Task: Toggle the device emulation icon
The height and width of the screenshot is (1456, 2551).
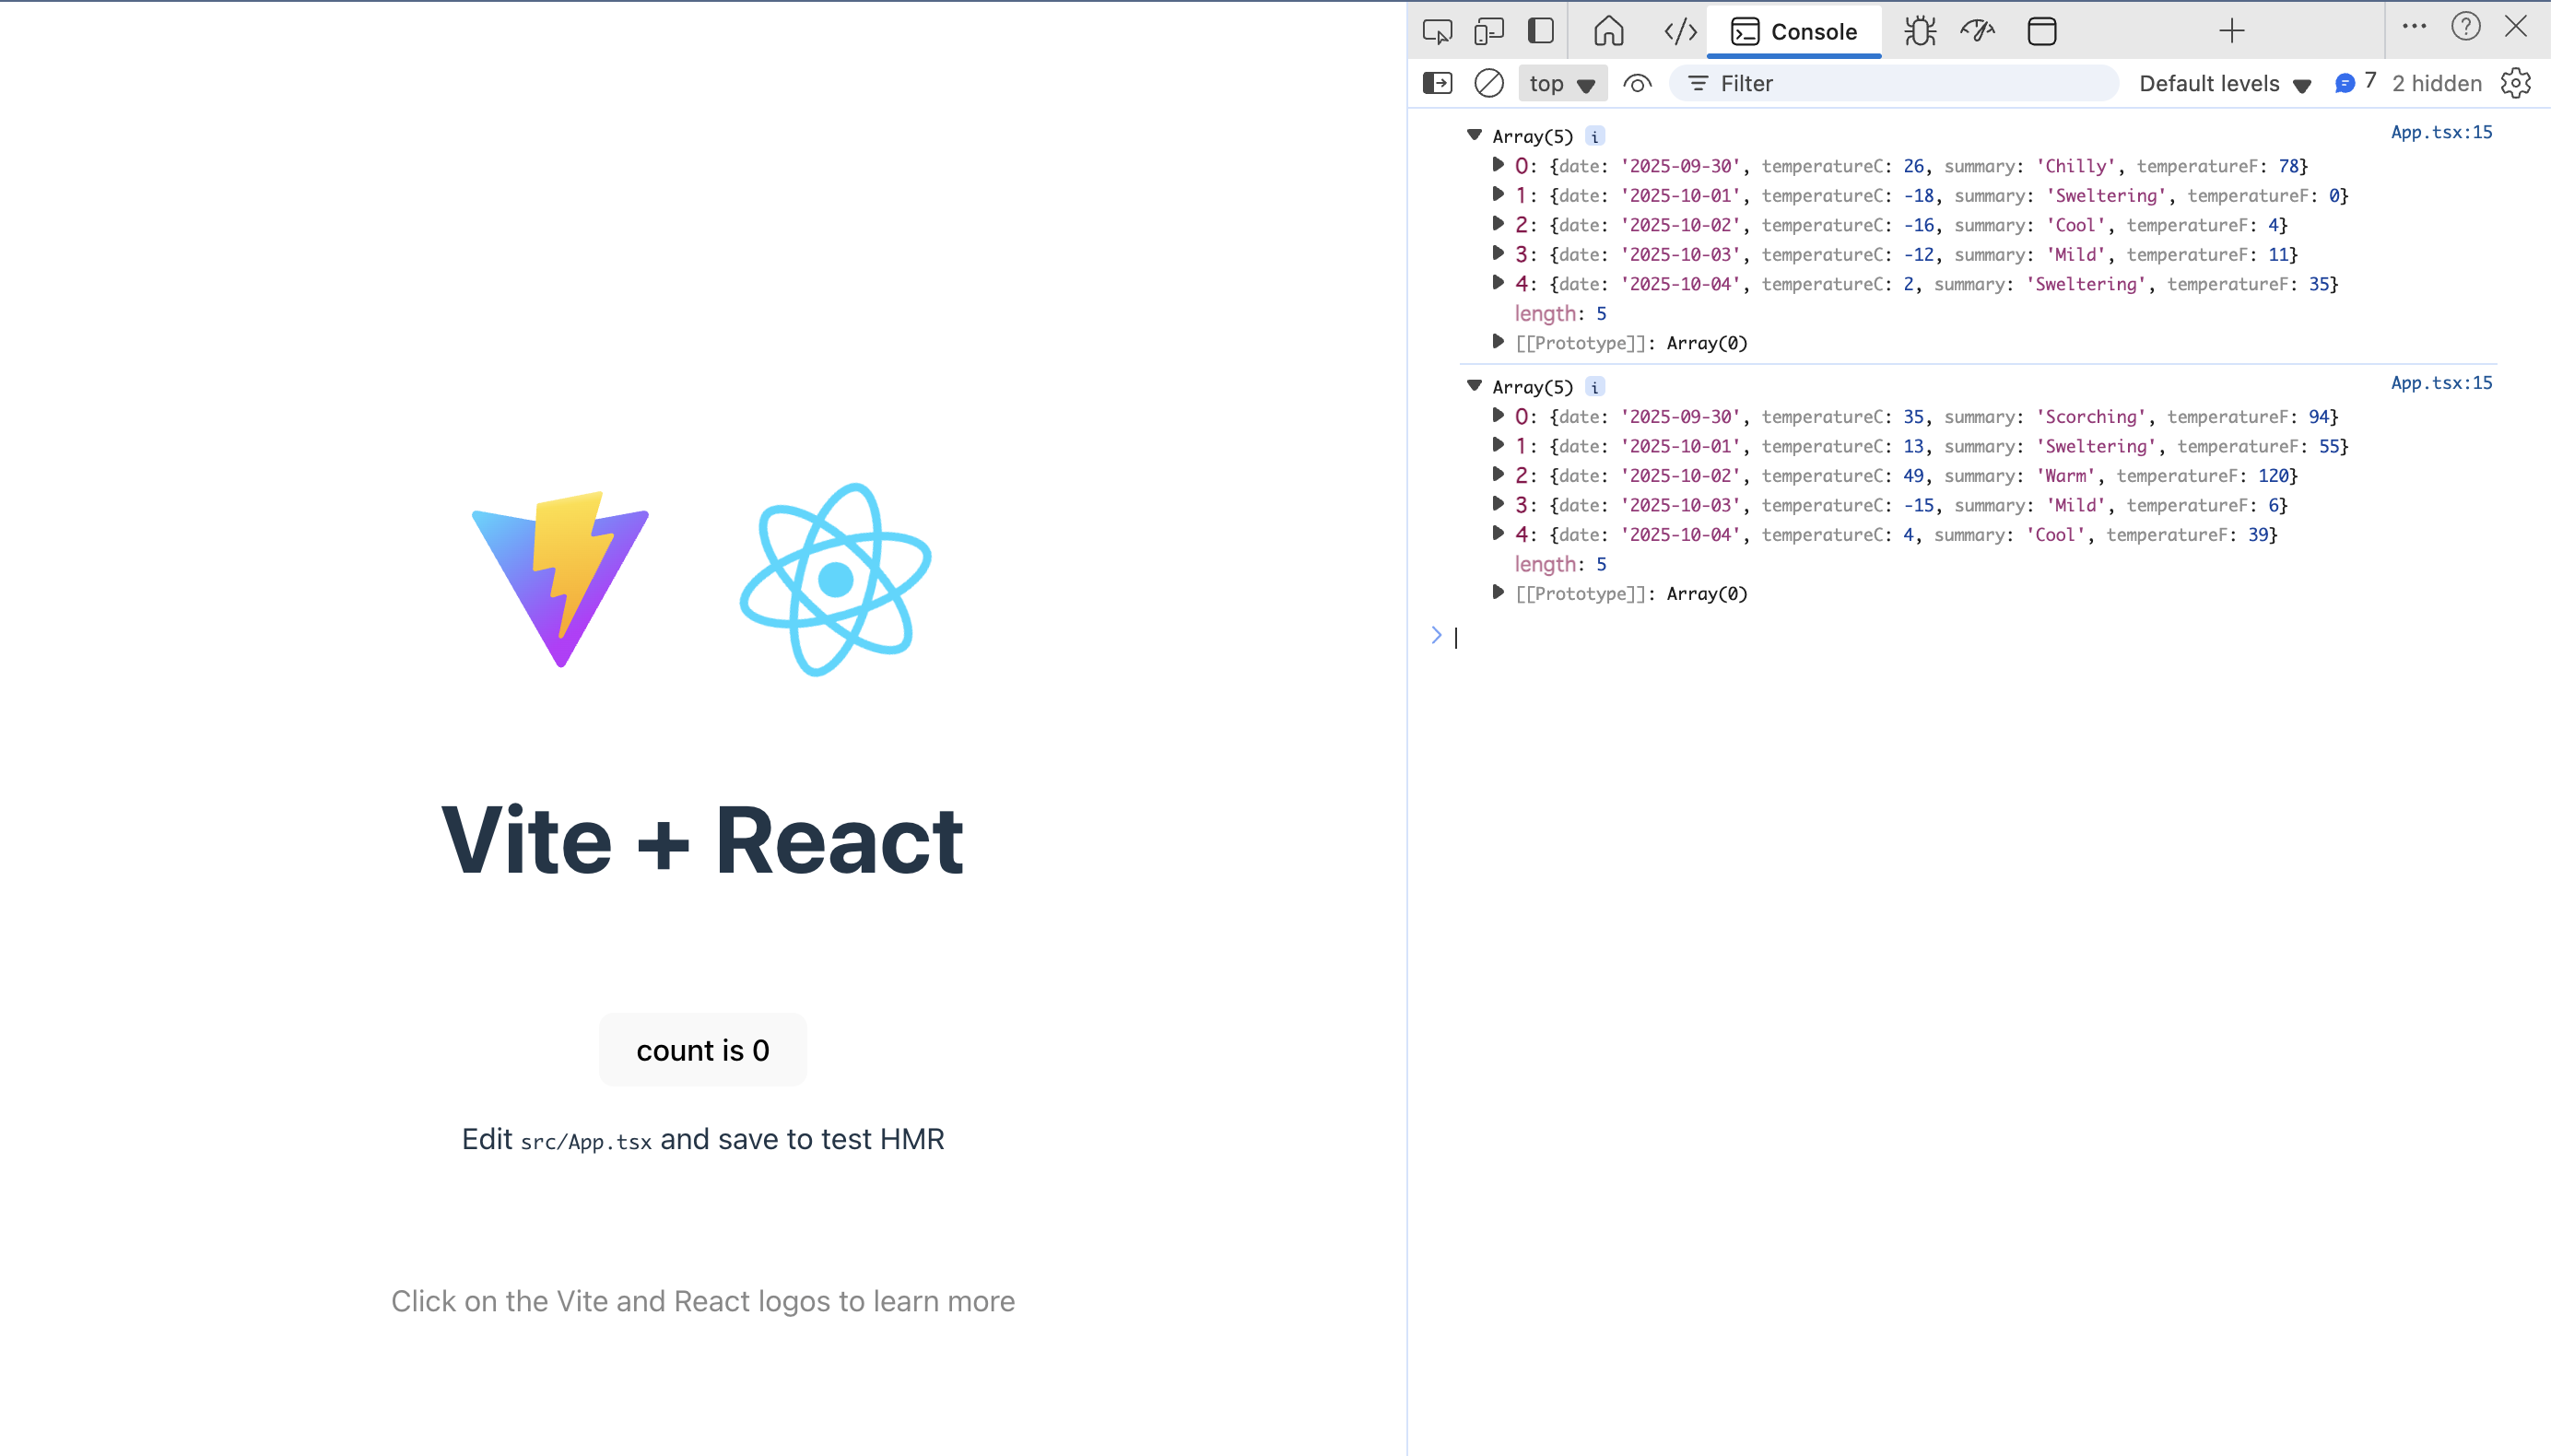Action: tap(1489, 31)
